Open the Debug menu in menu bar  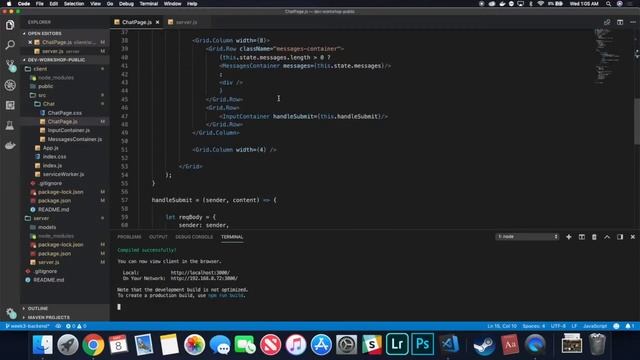126,4
